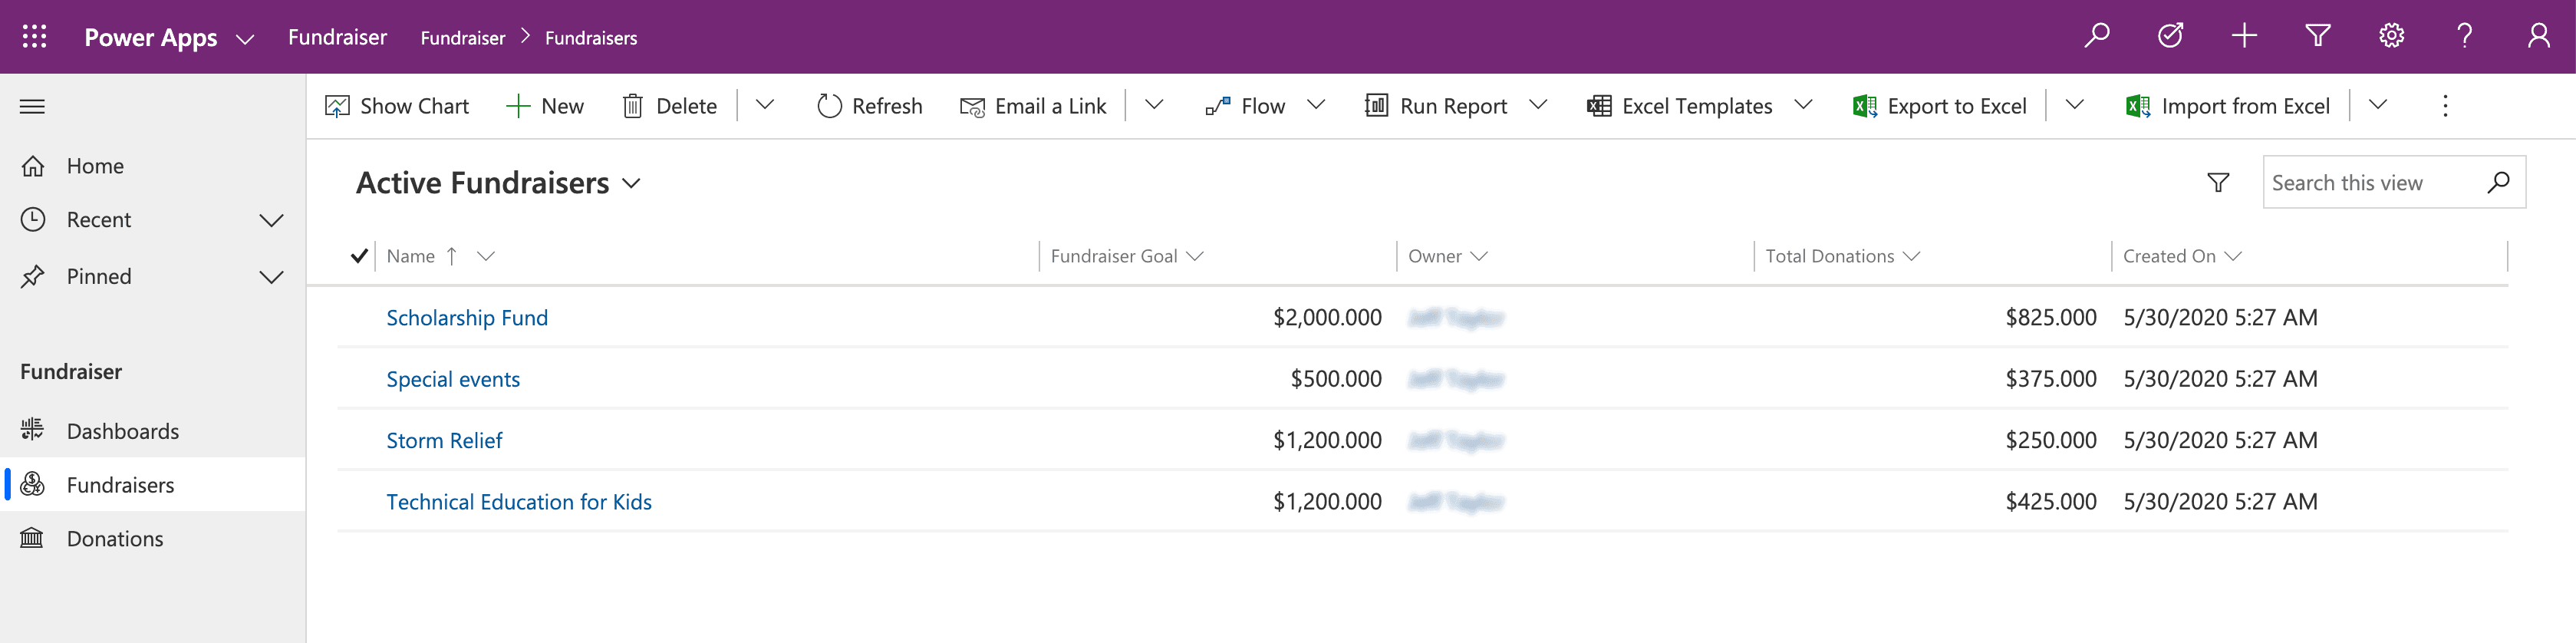Click the help question mark icon
2576x643 pixels.
pyautogui.click(x=2464, y=37)
